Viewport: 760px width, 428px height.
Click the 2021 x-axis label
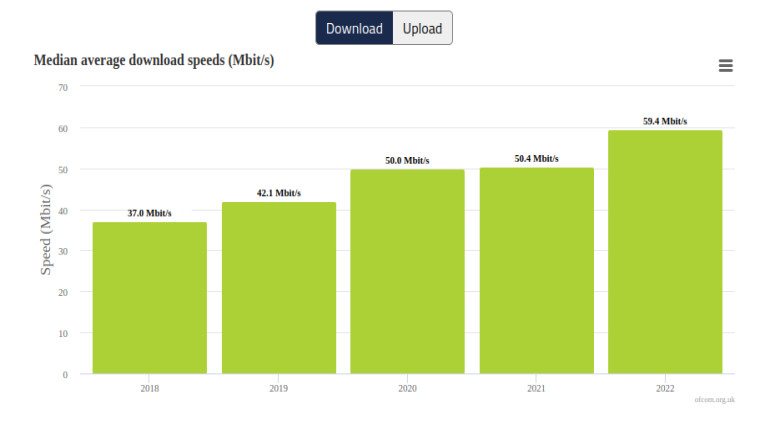(x=537, y=388)
